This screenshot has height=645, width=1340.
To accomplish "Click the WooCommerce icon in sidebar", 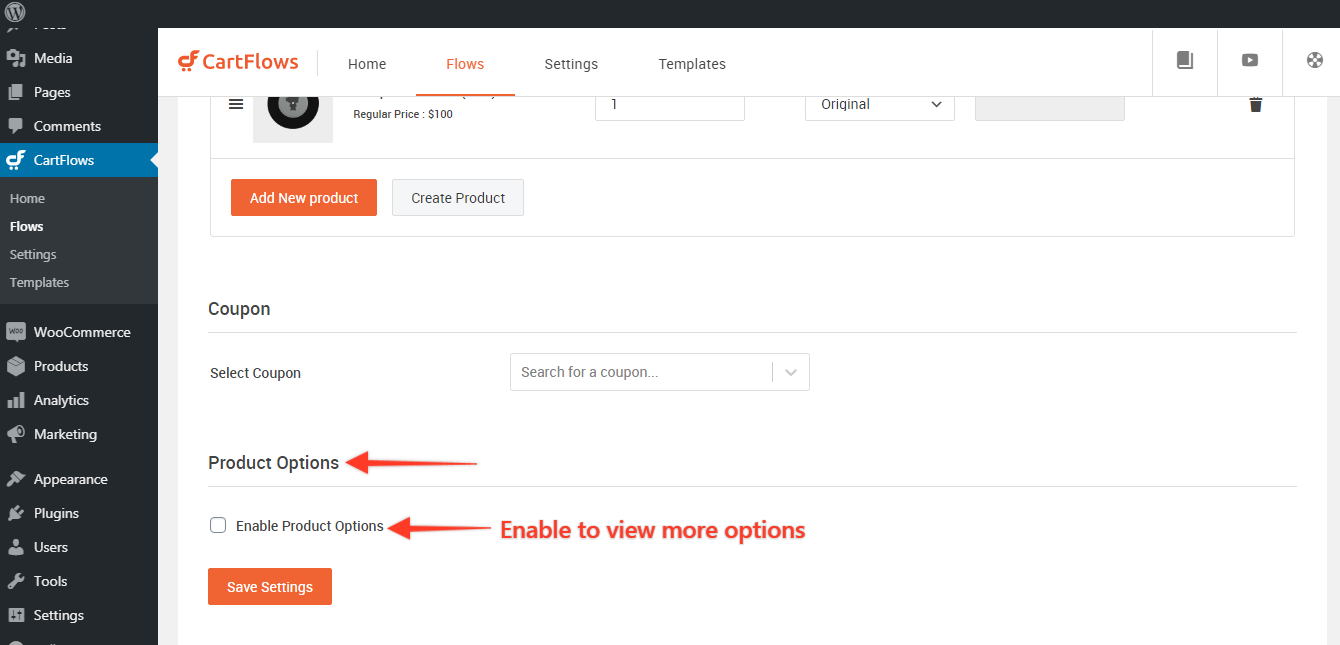I will pos(16,332).
